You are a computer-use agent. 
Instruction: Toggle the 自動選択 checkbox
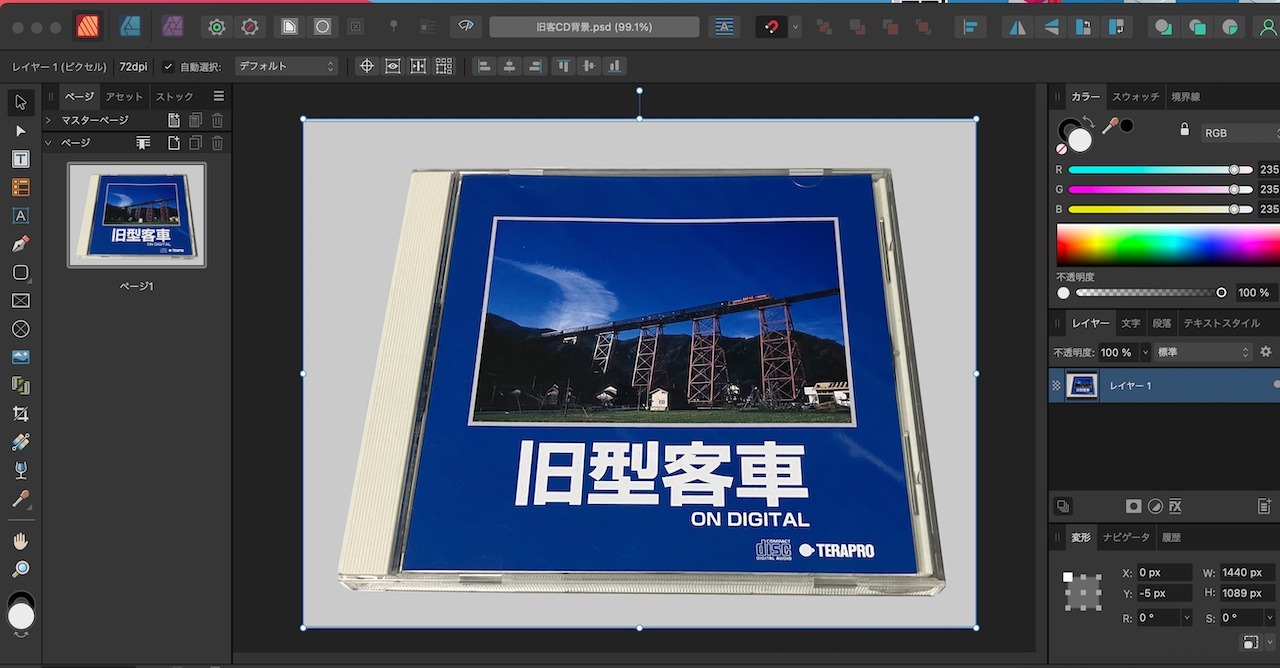[168, 67]
